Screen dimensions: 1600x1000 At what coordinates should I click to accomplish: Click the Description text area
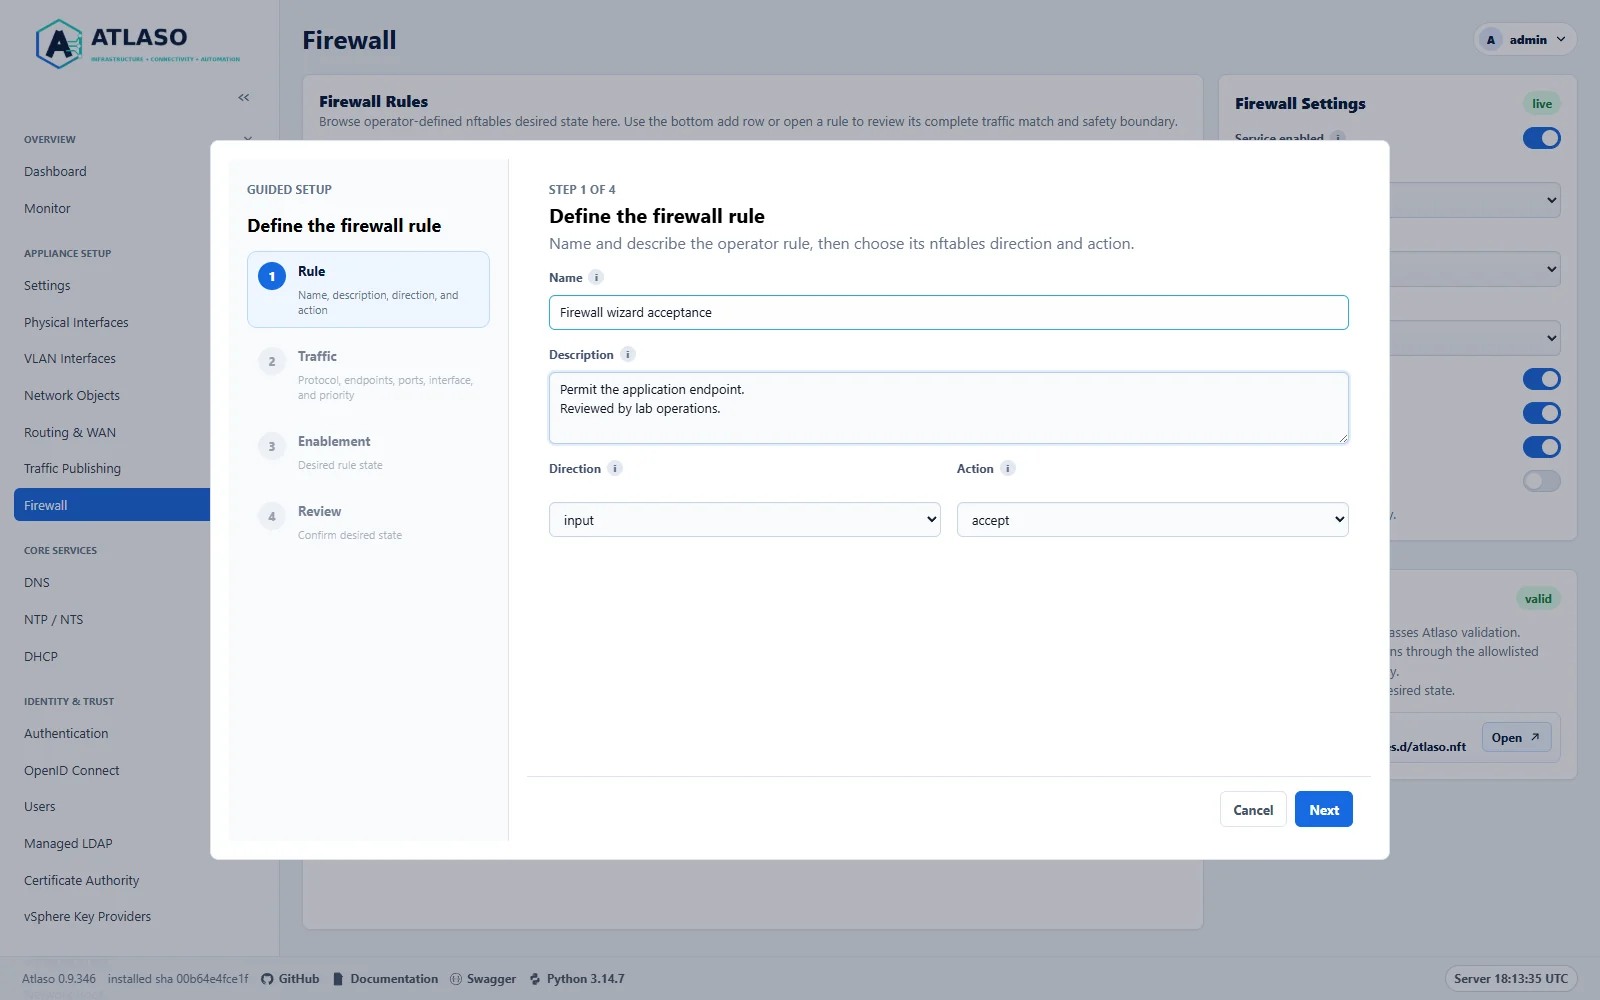pos(949,408)
